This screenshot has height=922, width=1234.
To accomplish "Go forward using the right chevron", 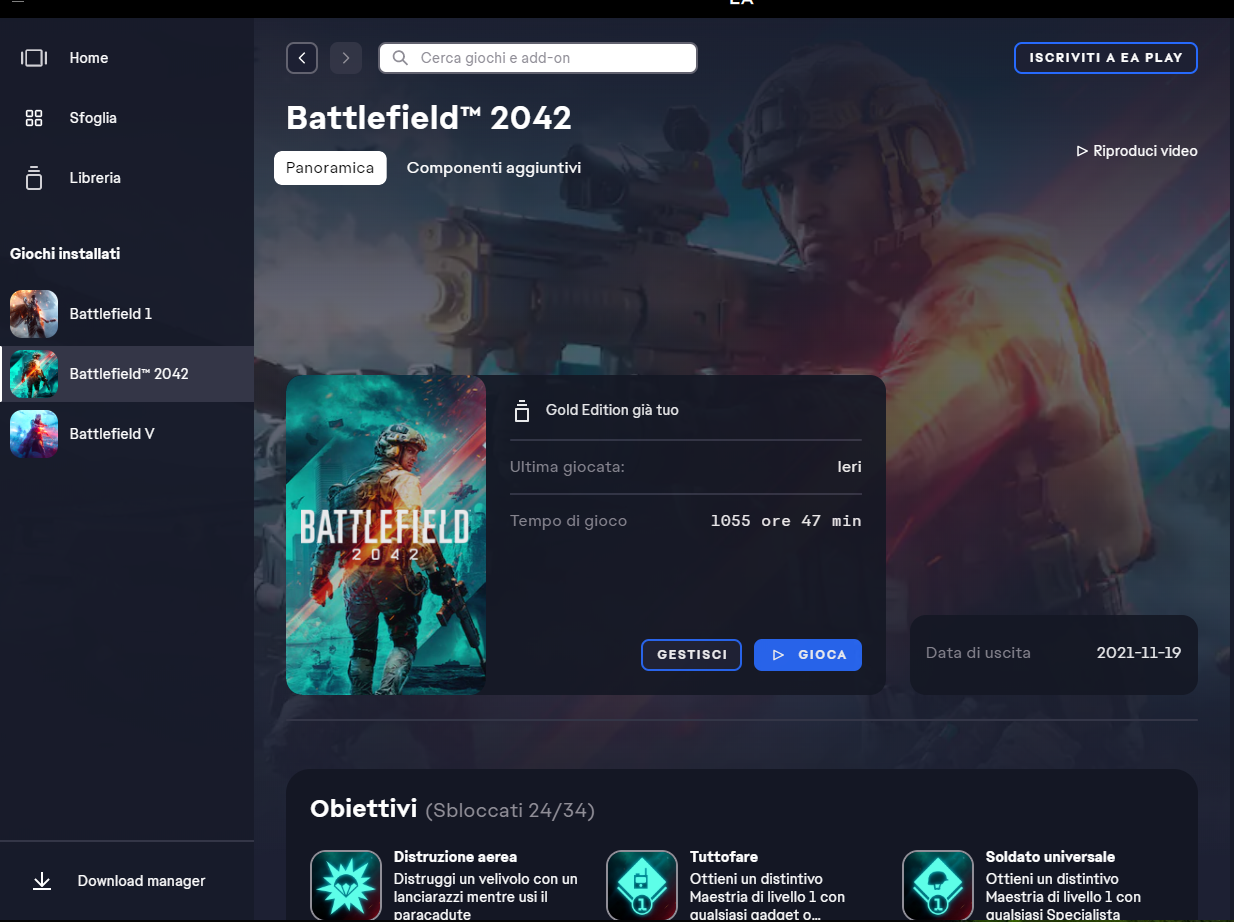I will pos(346,58).
